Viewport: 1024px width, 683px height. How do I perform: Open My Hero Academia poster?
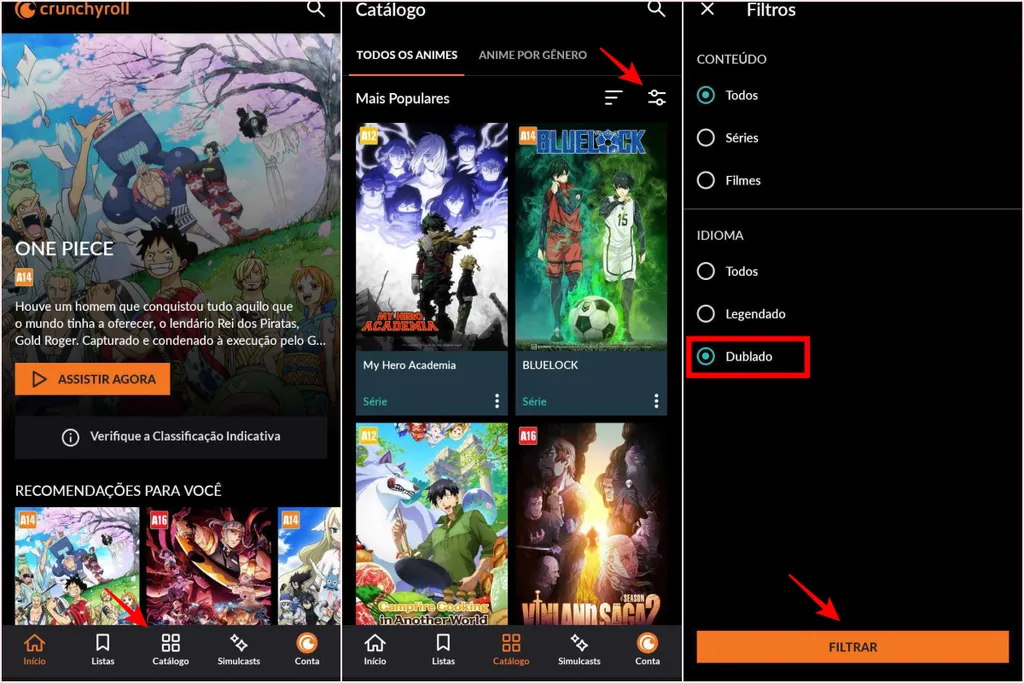[x=432, y=237]
